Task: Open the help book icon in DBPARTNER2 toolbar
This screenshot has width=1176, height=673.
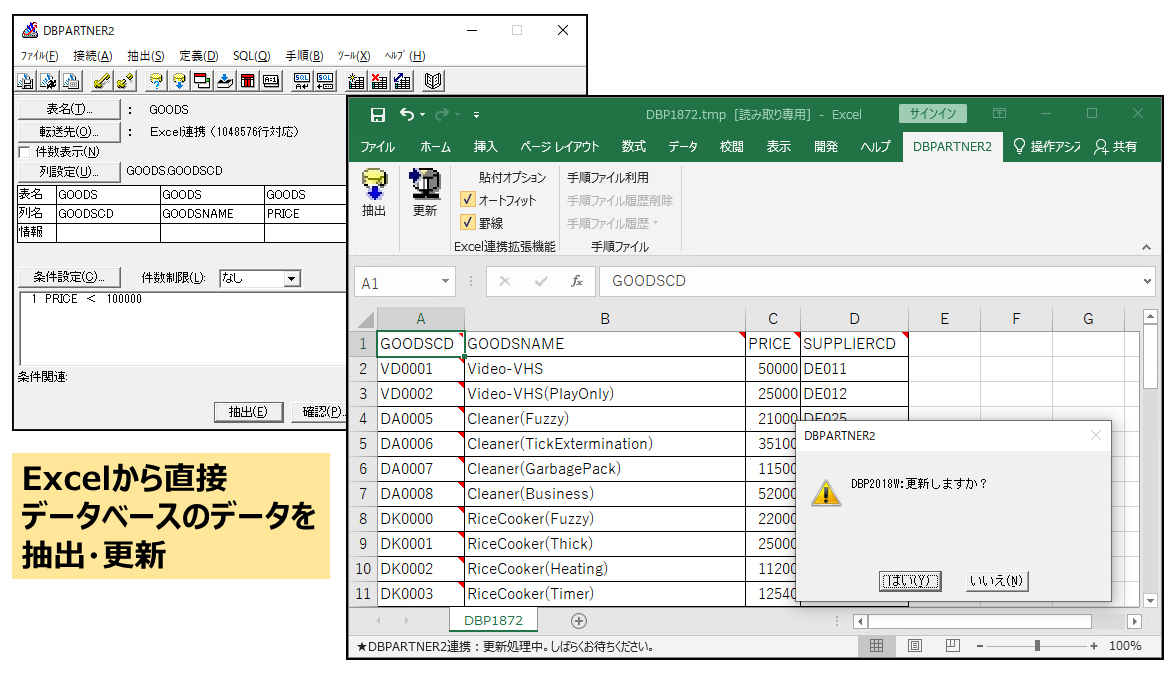Action: (x=434, y=81)
